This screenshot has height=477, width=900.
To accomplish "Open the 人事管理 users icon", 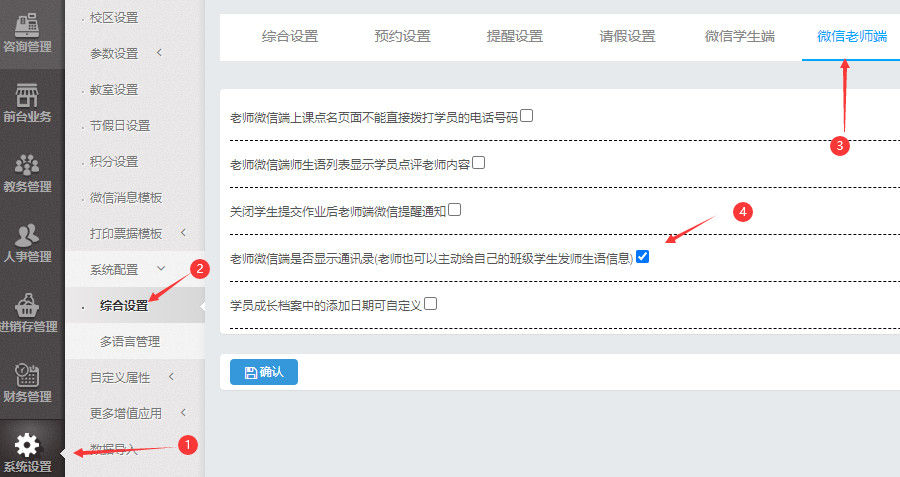I will pos(27,235).
